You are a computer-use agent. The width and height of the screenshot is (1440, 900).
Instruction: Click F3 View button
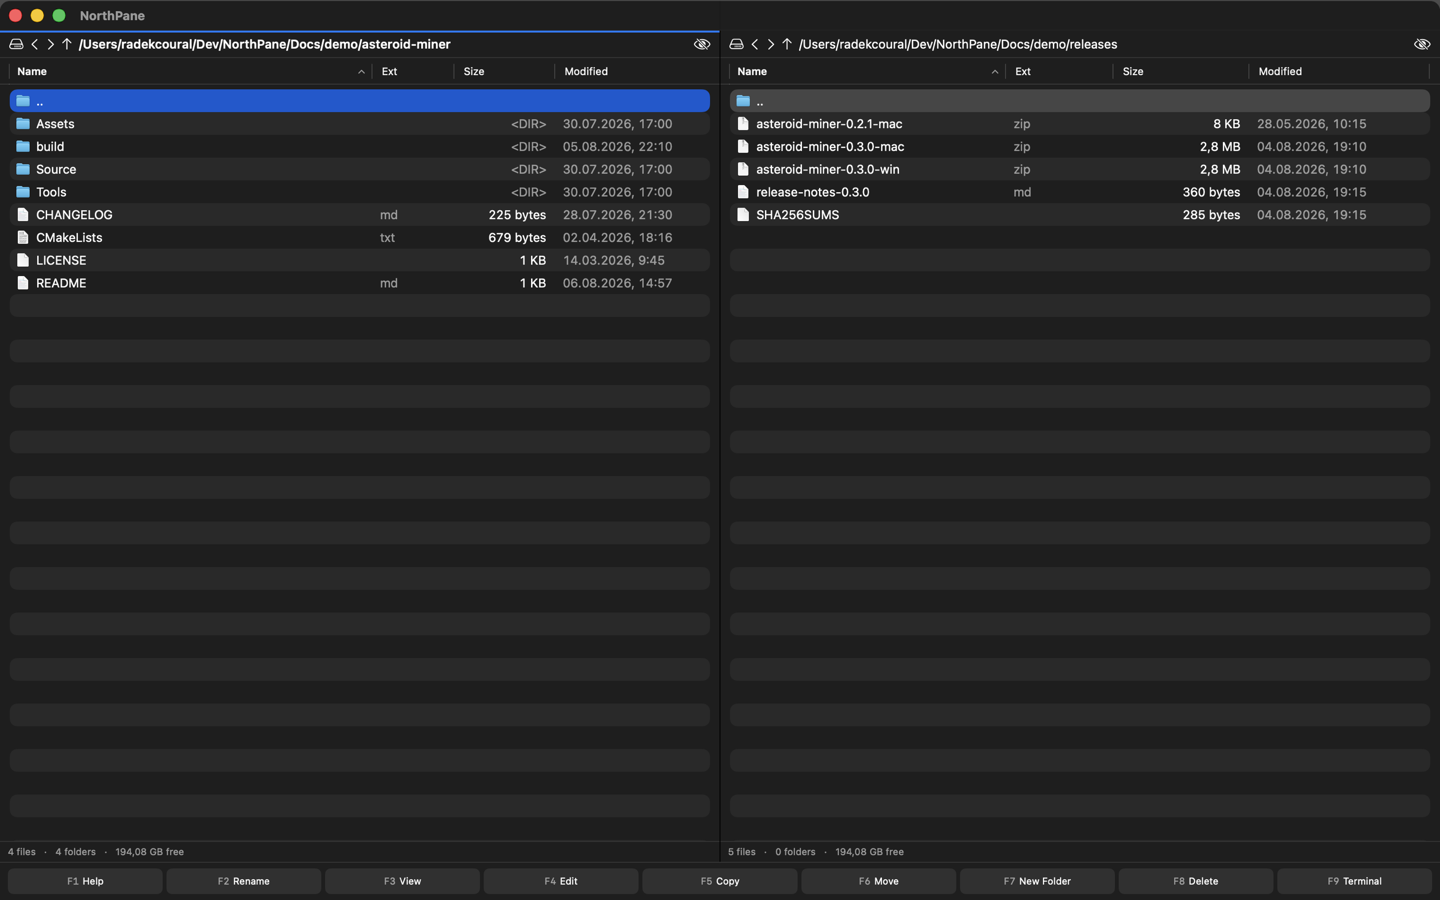point(402,881)
